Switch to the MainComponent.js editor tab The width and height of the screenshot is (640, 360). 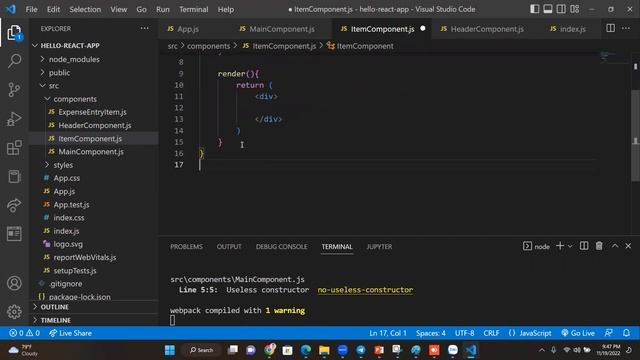tap(282, 29)
